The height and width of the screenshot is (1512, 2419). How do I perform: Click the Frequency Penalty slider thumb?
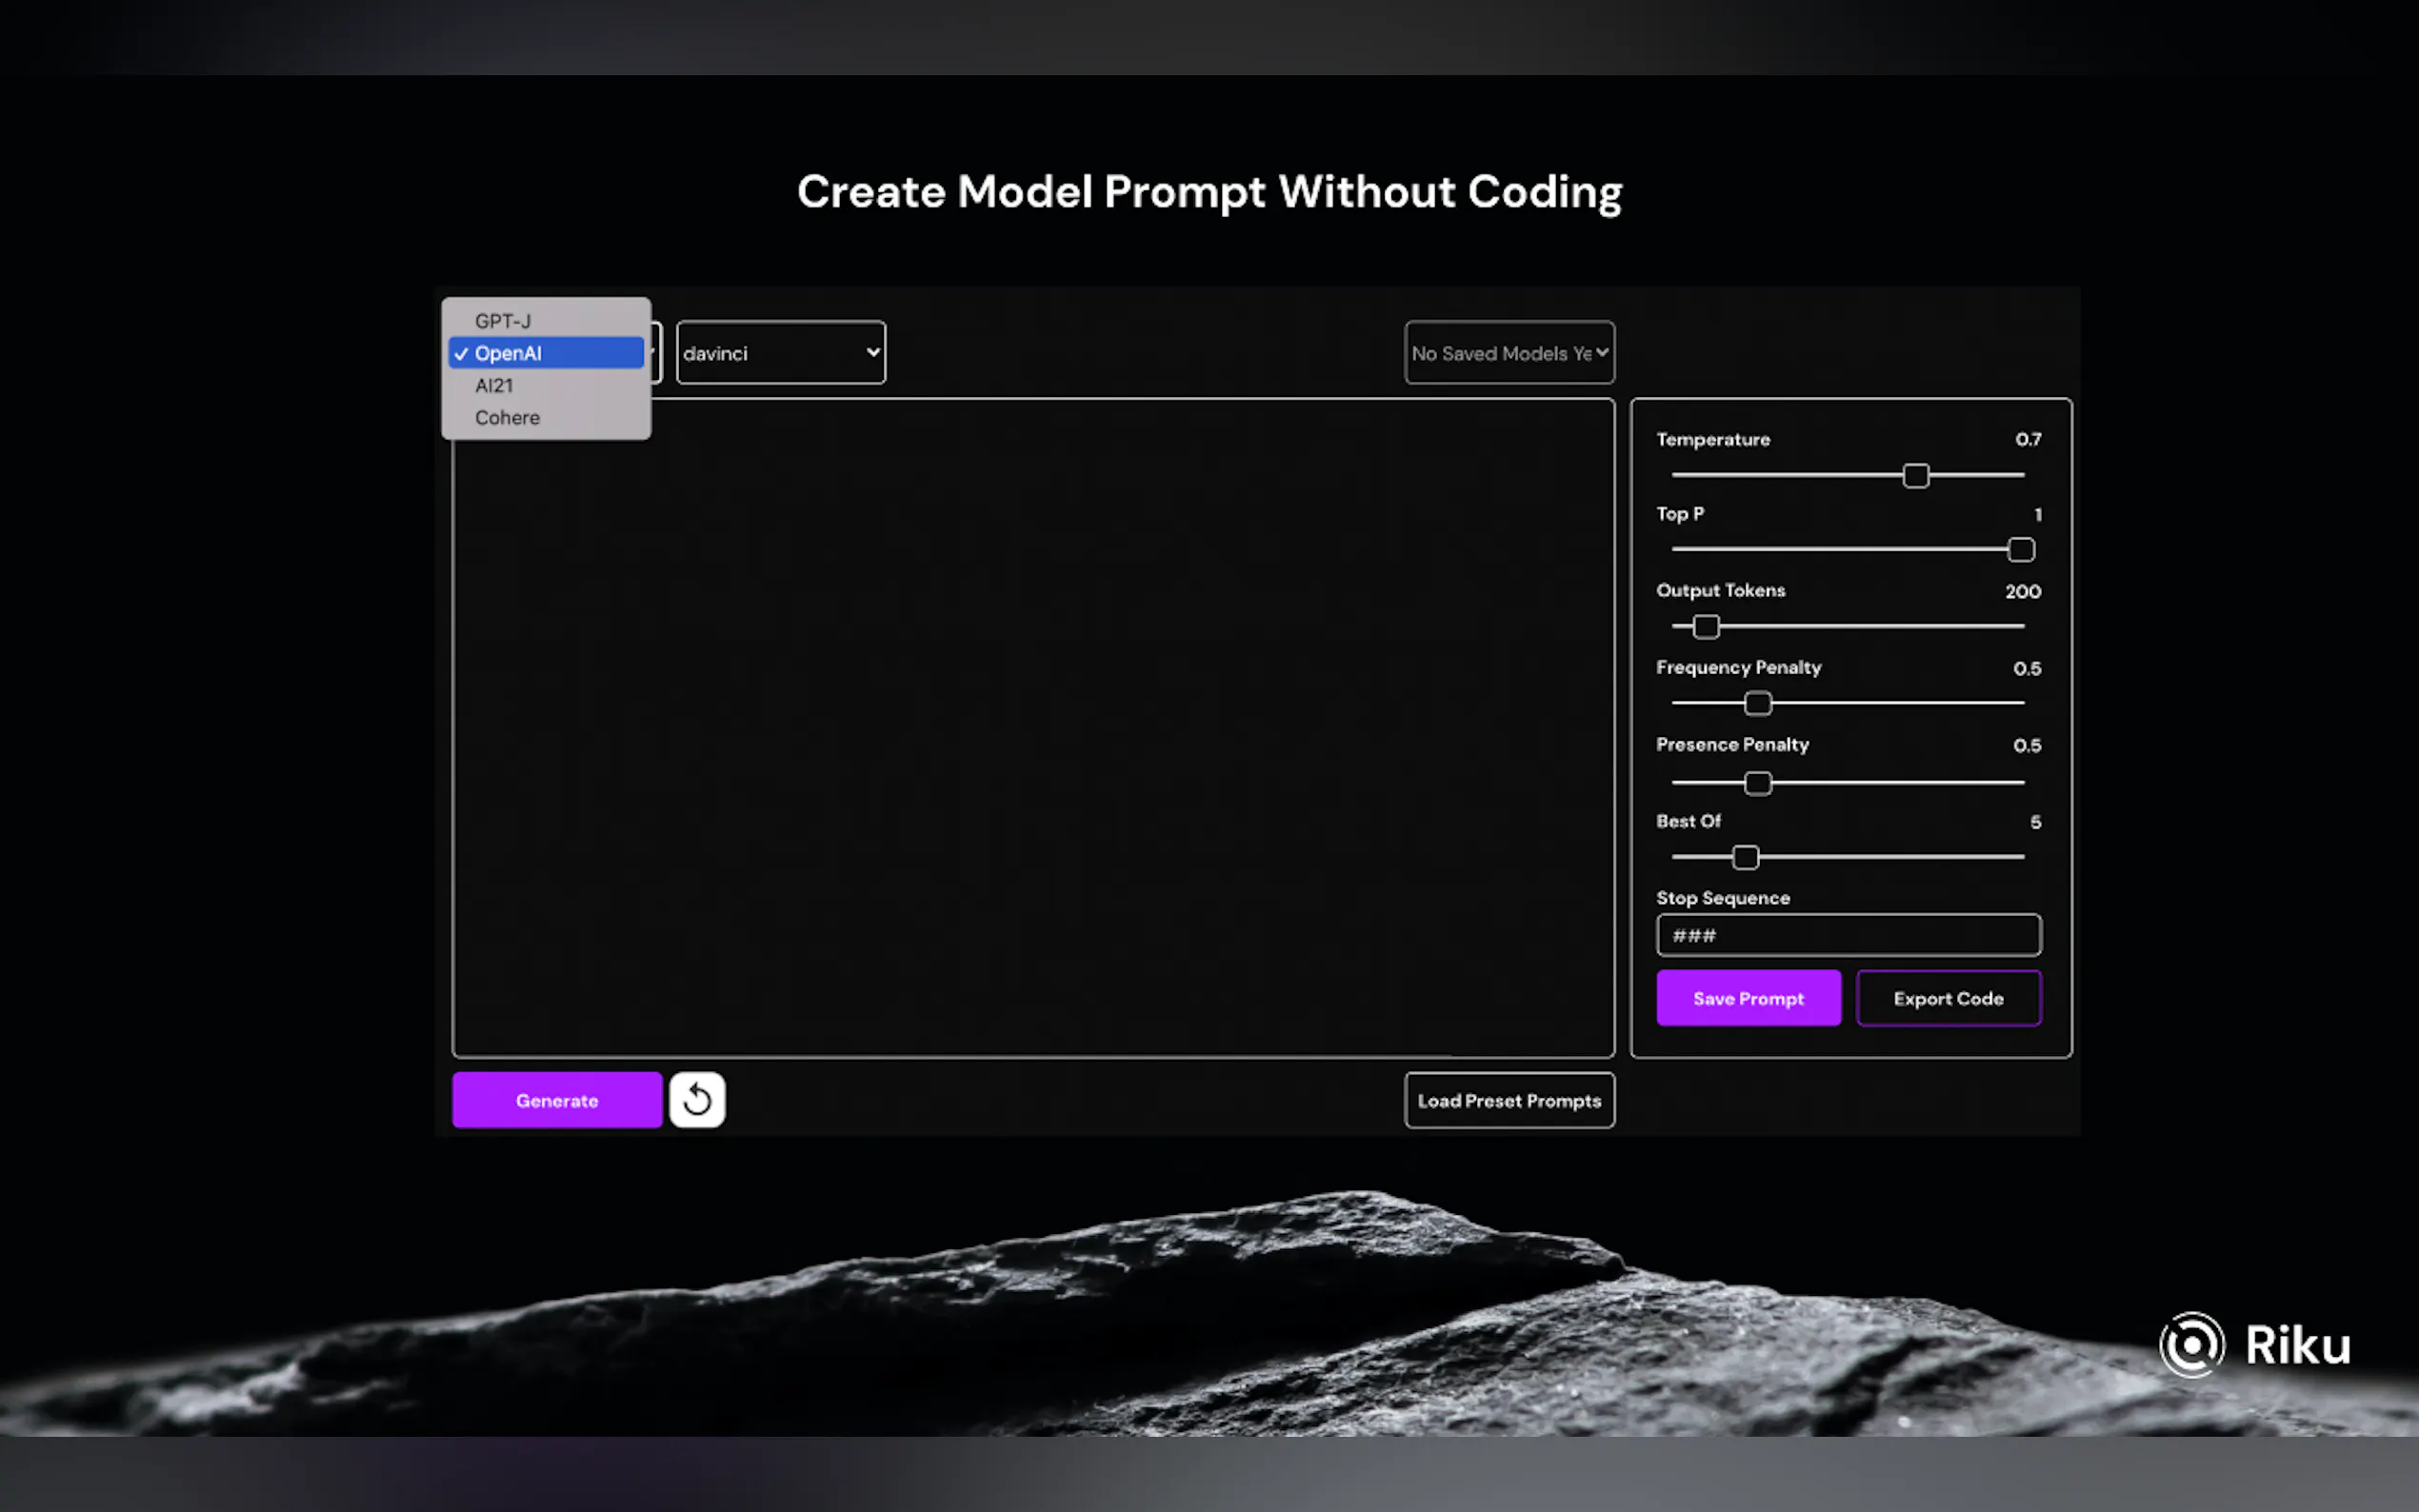1757,704
